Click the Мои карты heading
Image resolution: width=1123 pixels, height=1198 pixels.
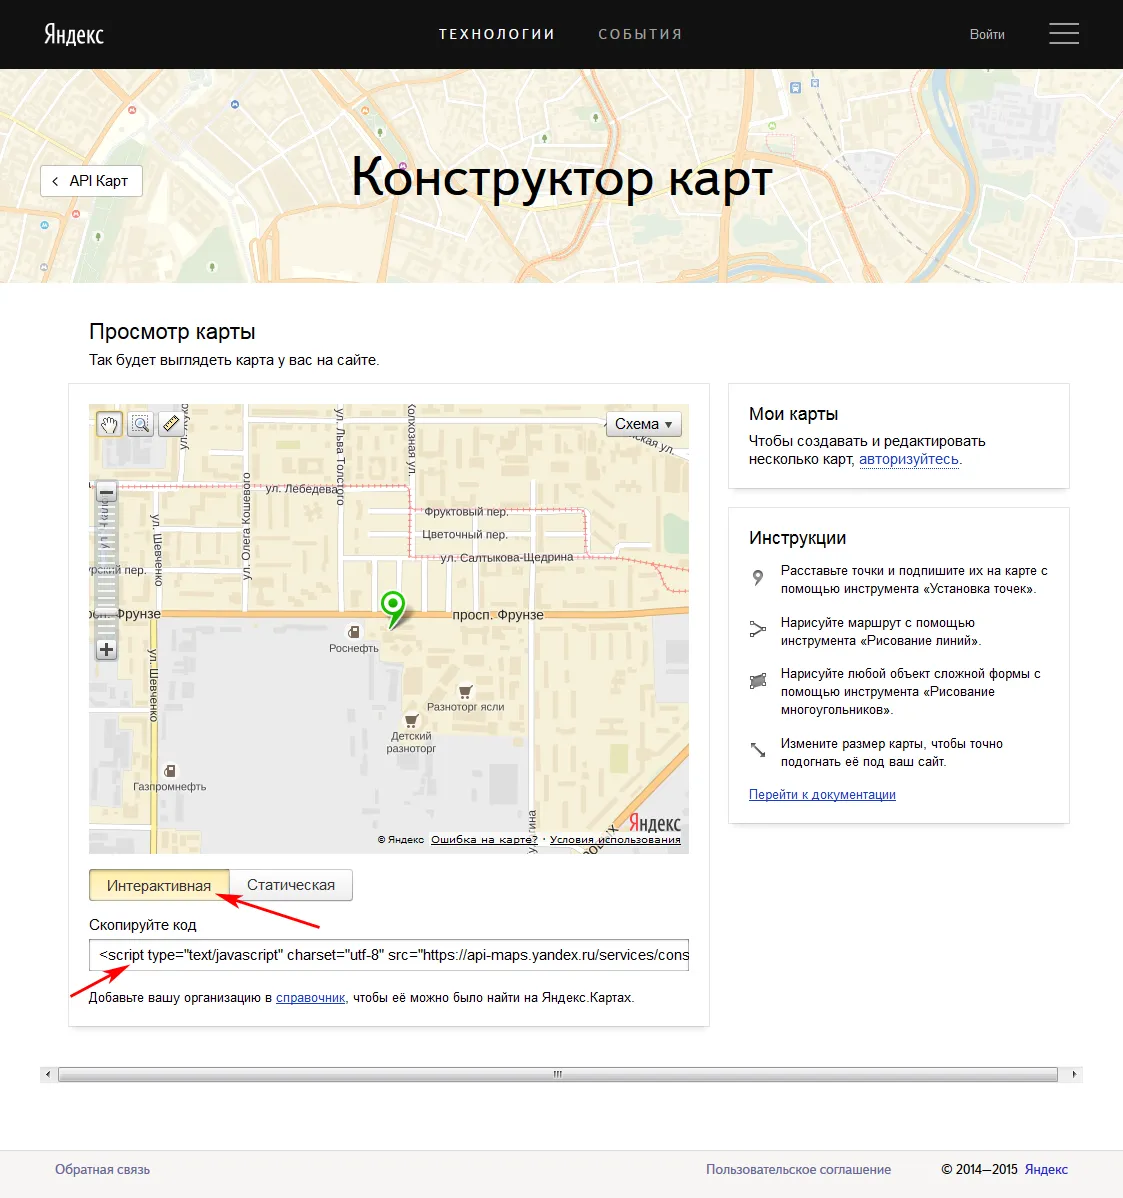793,414
